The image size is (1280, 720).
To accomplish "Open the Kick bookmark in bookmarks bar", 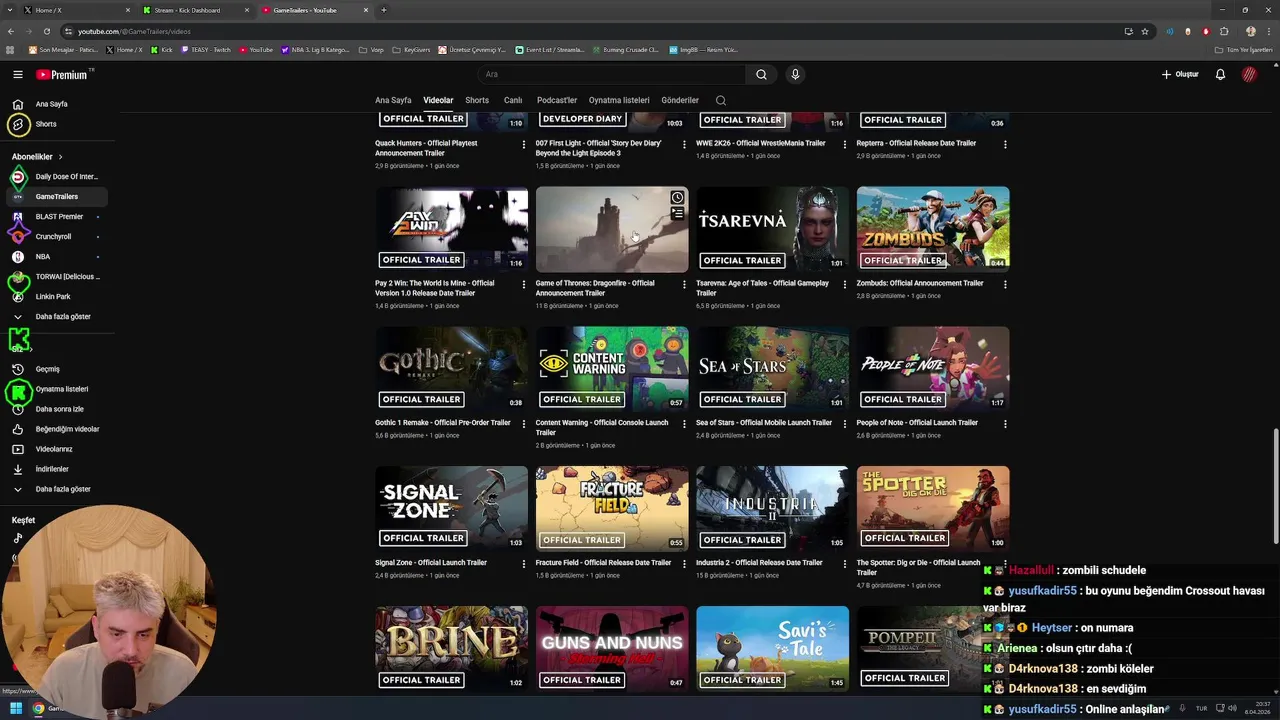I will point(162,49).
